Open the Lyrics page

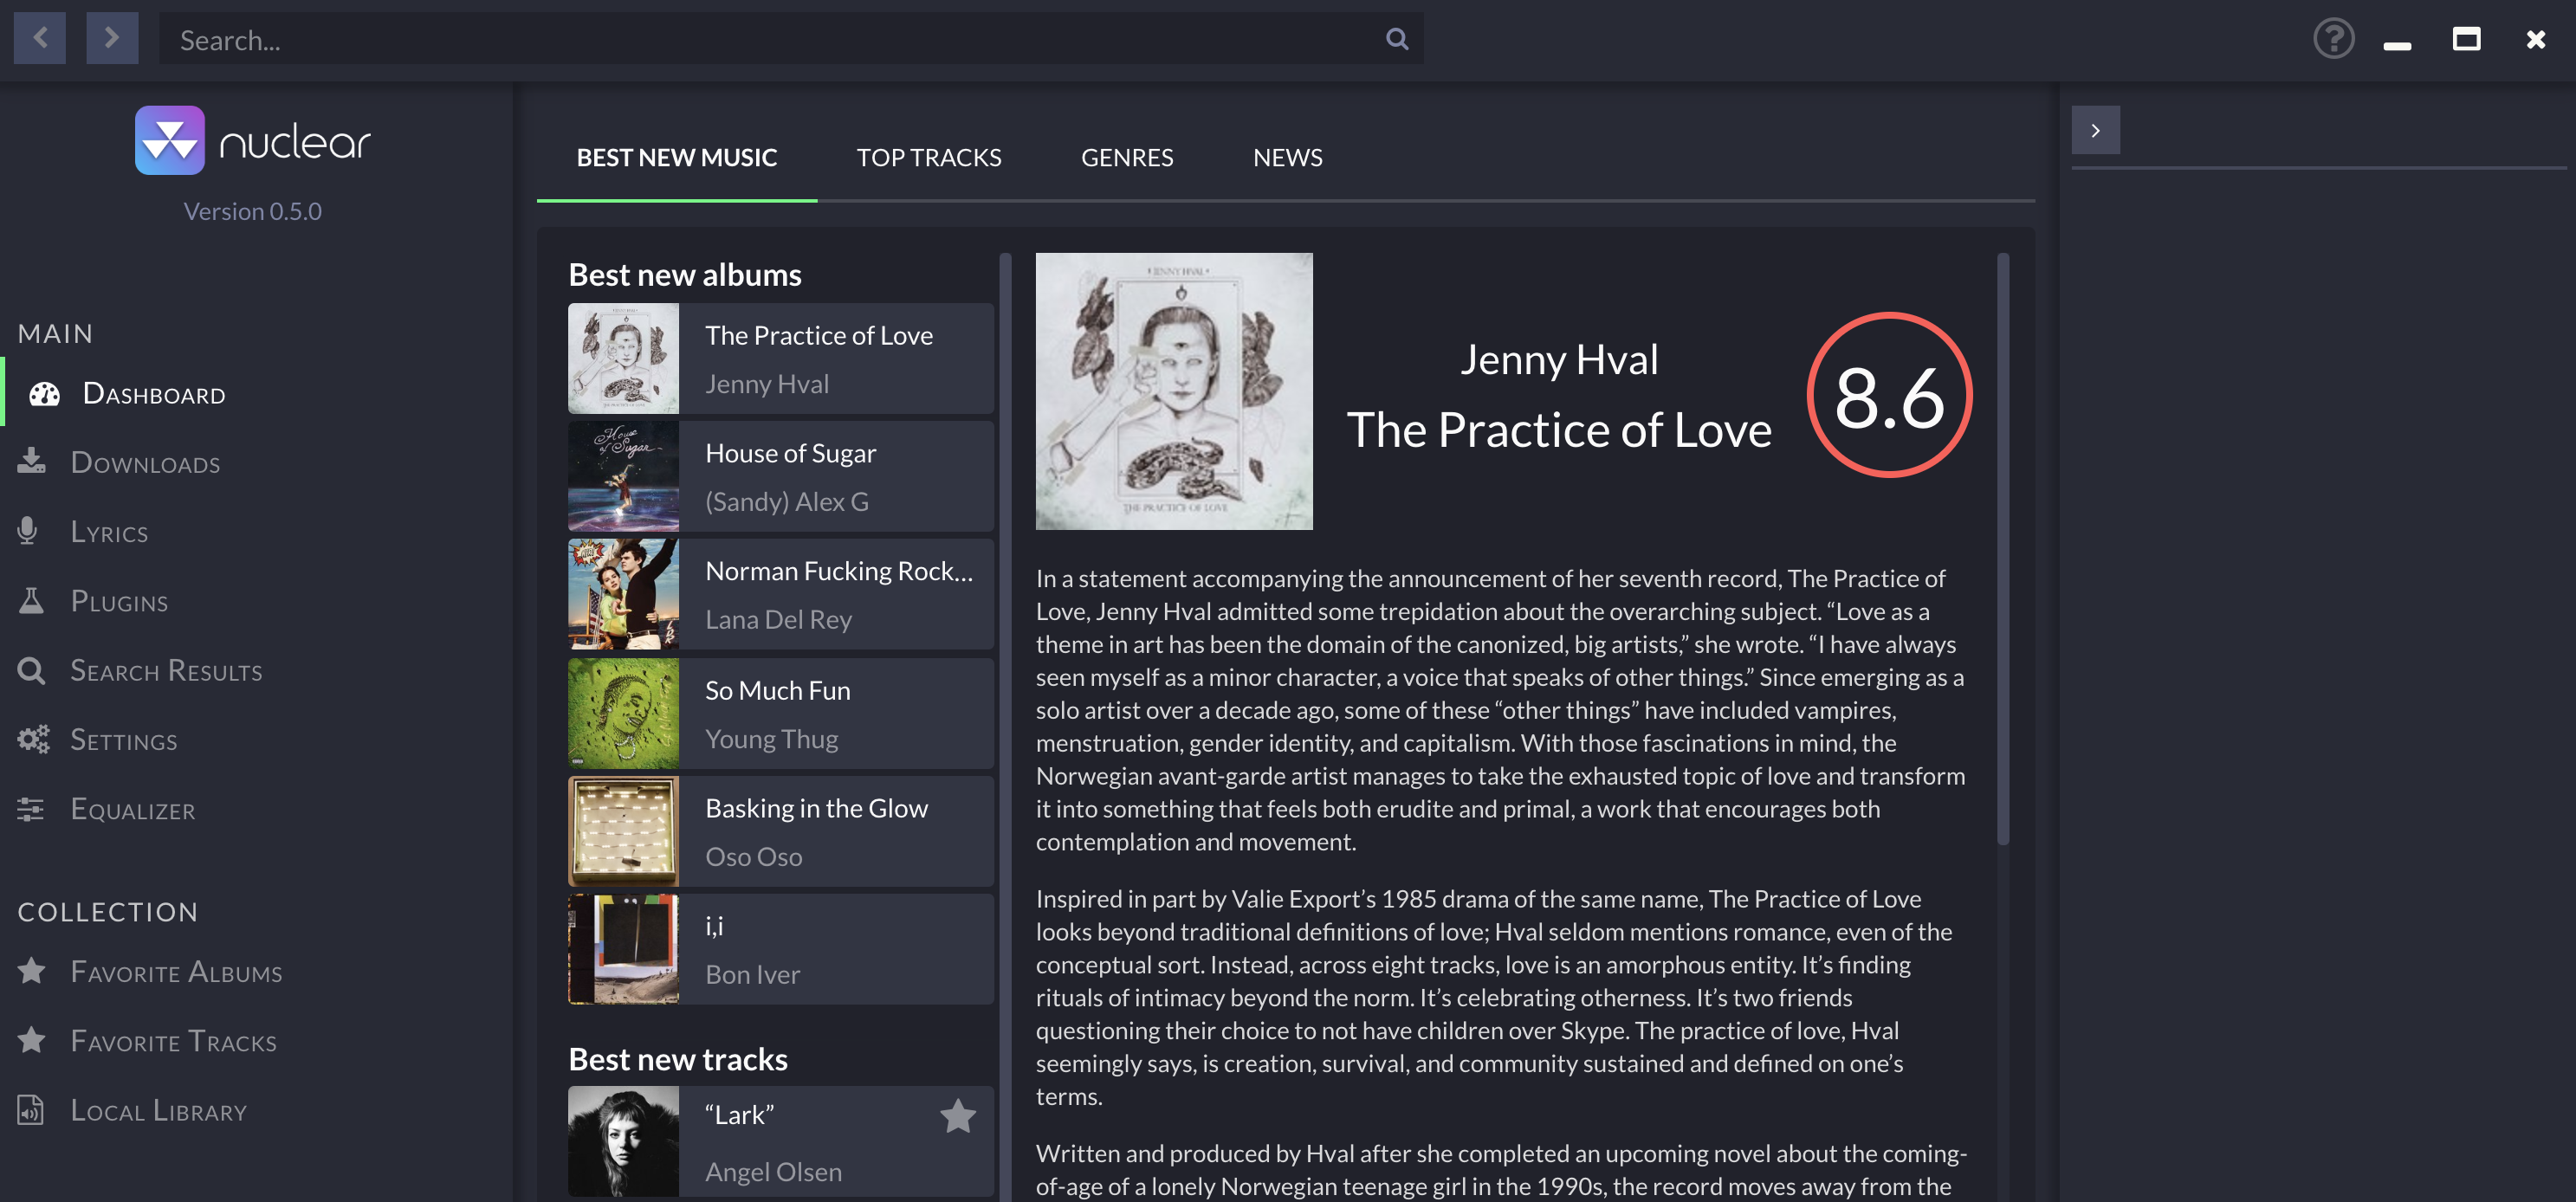(x=109, y=532)
